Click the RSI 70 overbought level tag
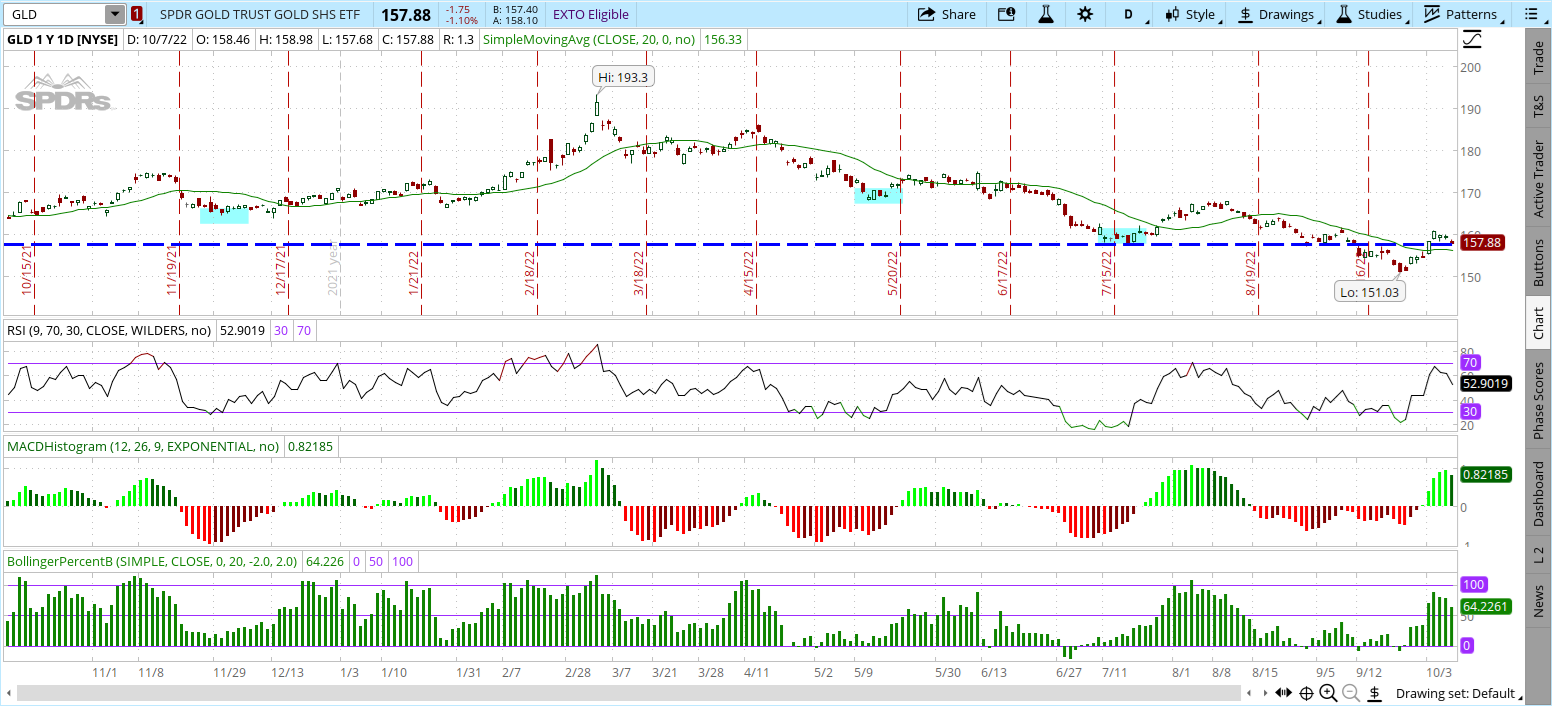Image resolution: width=1552 pixels, height=706 pixels. (1470, 362)
